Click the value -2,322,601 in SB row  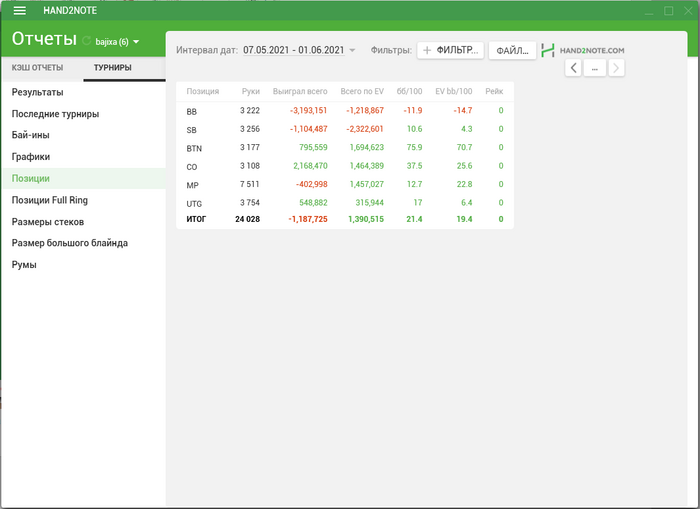(365, 129)
